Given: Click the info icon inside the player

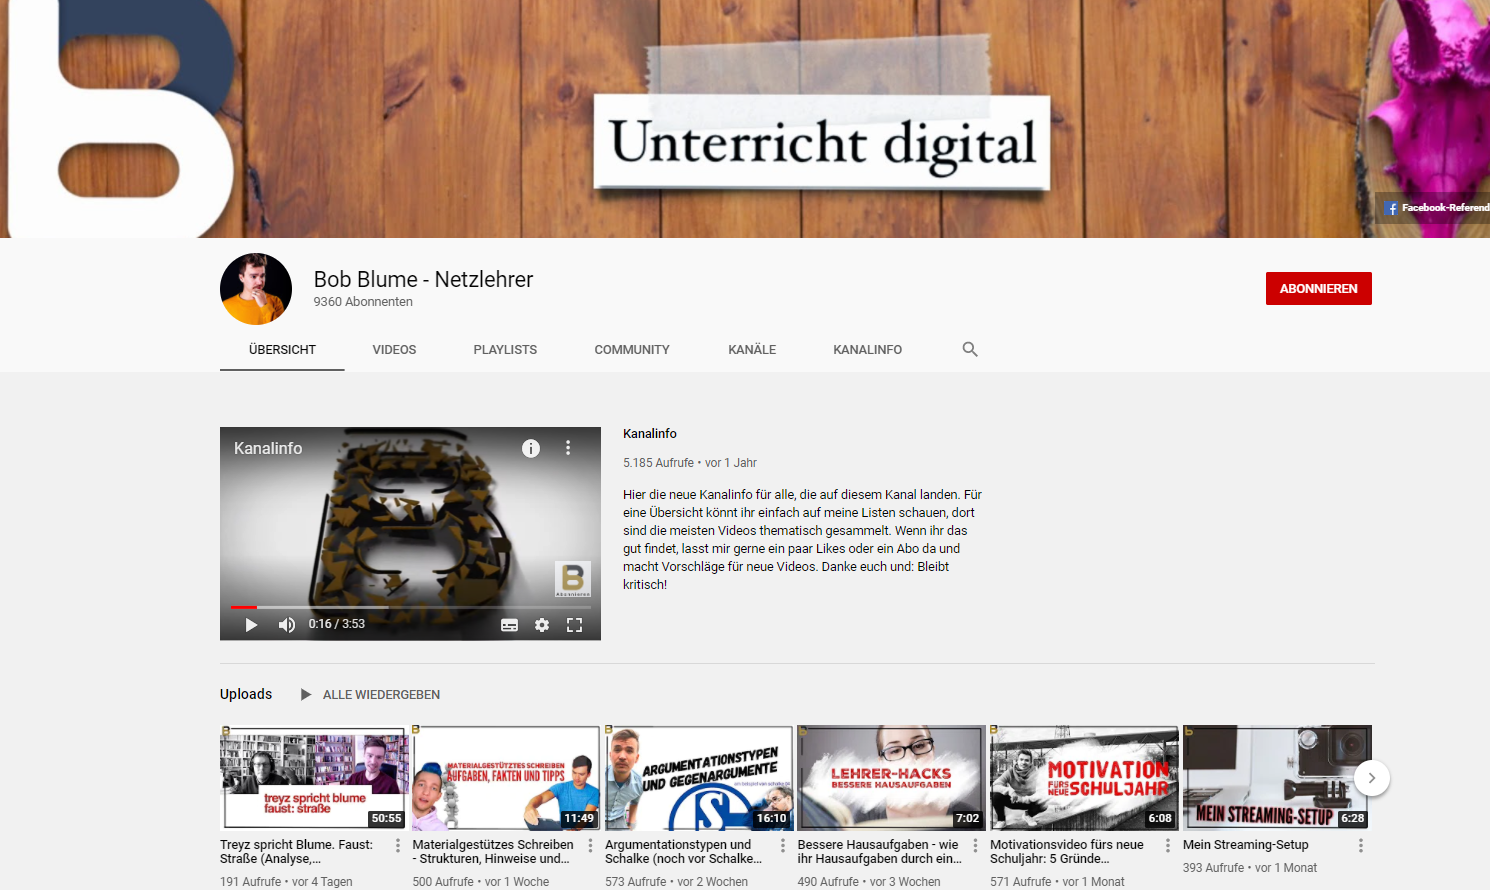Looking at the screenshot, I should pos(531,449).
